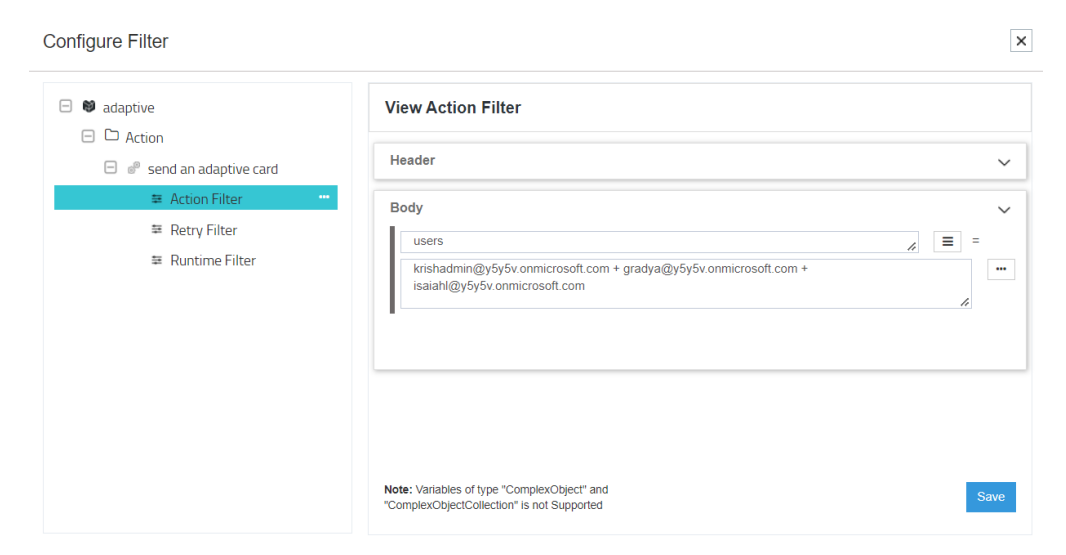Click the ellipsis button beside the email value

[1001, 270]
